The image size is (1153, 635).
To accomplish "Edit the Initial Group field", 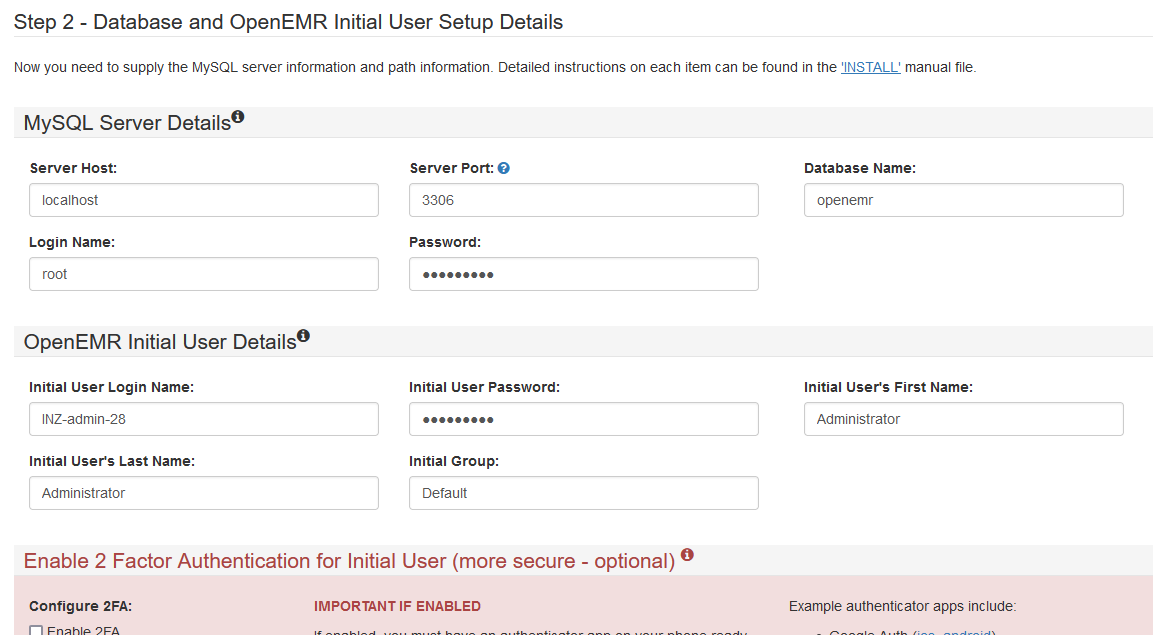I will (583, 493).
